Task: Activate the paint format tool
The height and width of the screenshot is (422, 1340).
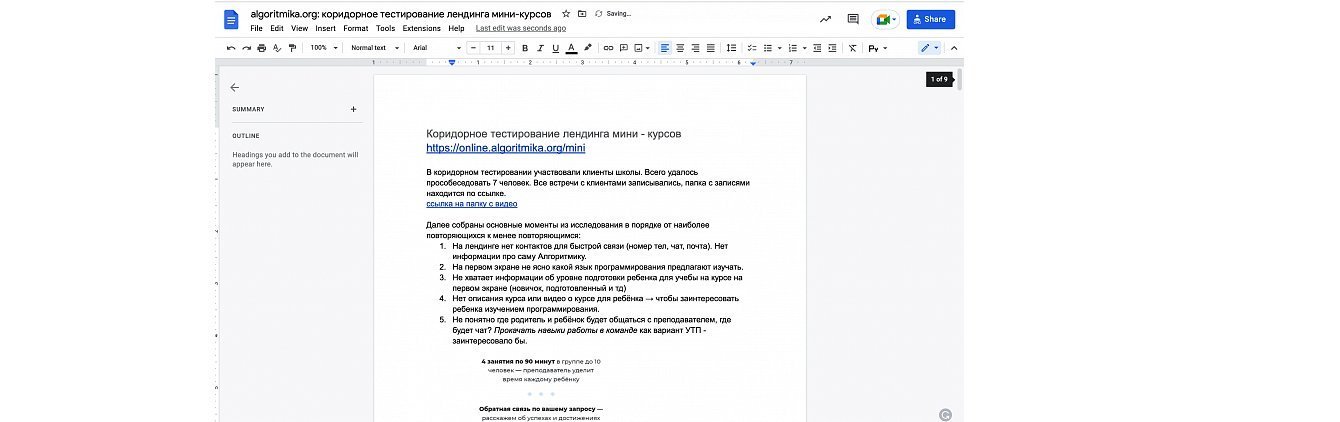Action: click(x=292, y=48)
